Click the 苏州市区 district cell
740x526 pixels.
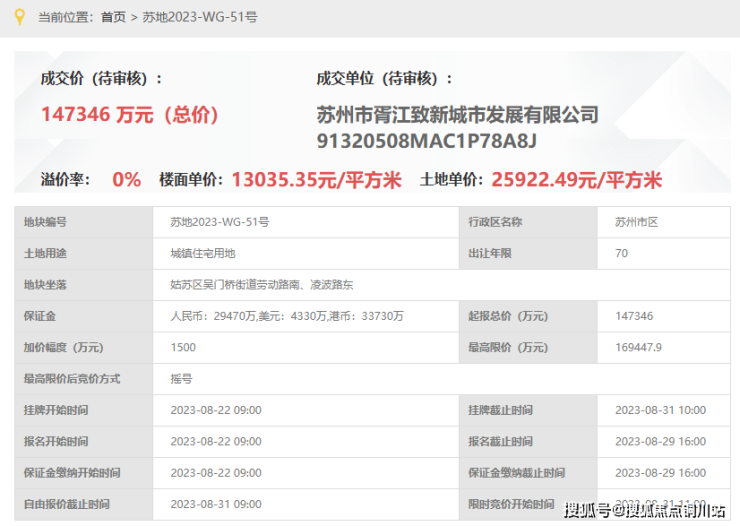pyautogui.click(x=637, y=222)
